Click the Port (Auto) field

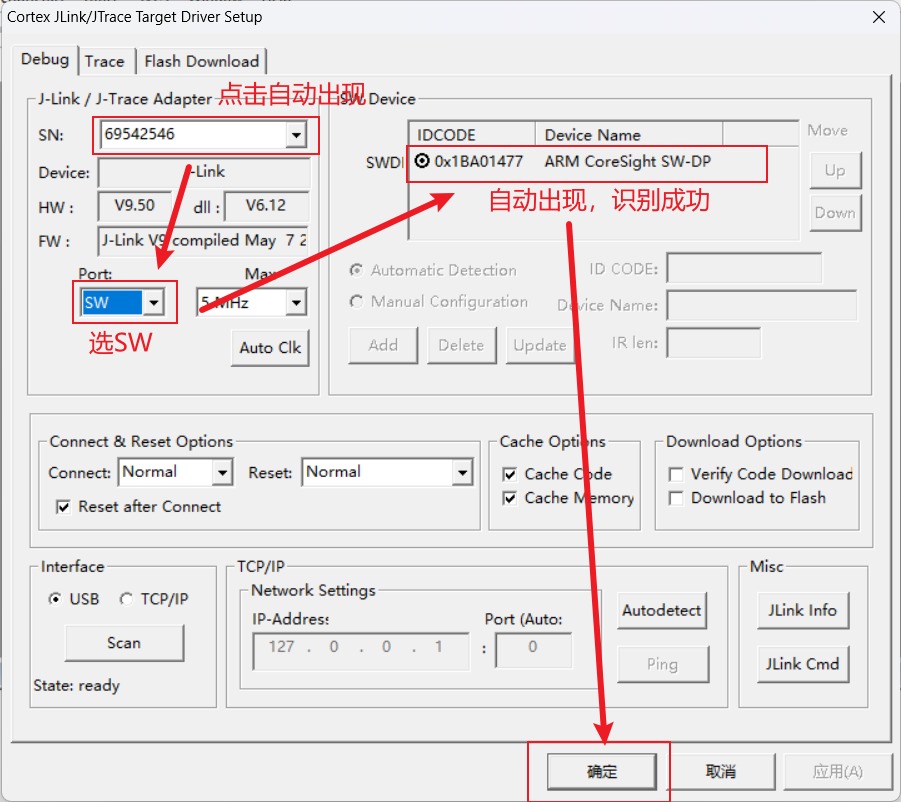tap(533, 651)
